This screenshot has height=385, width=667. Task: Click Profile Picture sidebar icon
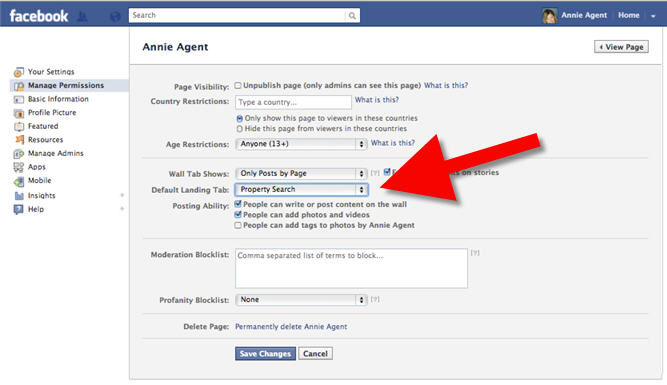coord(19,113)
